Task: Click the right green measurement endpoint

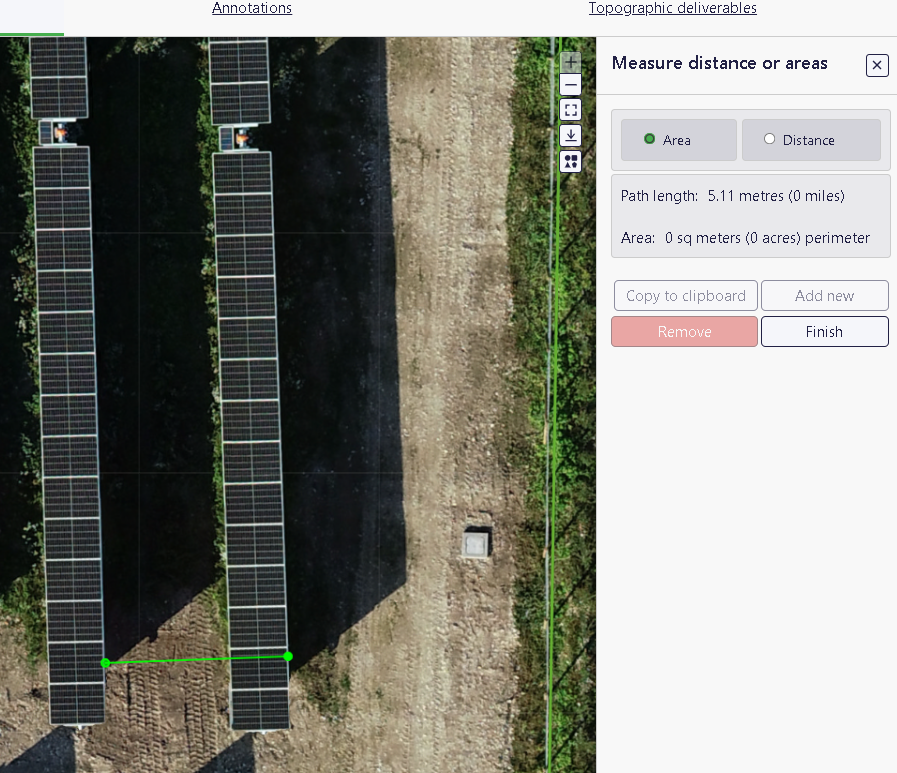Action: (288, 656)
